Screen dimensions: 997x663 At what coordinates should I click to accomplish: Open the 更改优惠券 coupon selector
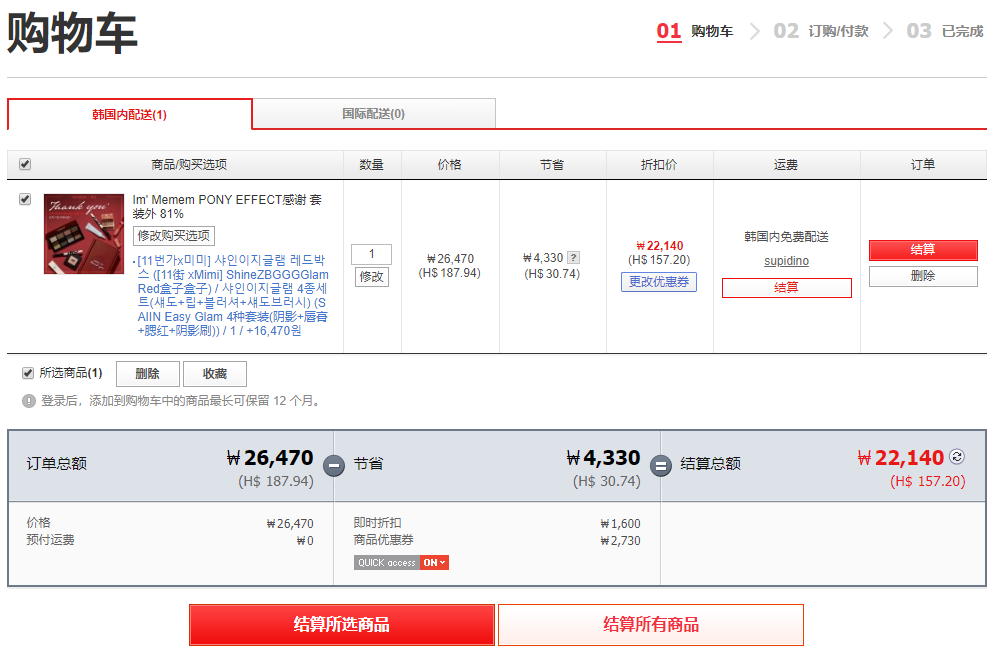pyautogui.click(x=659, y=282)
